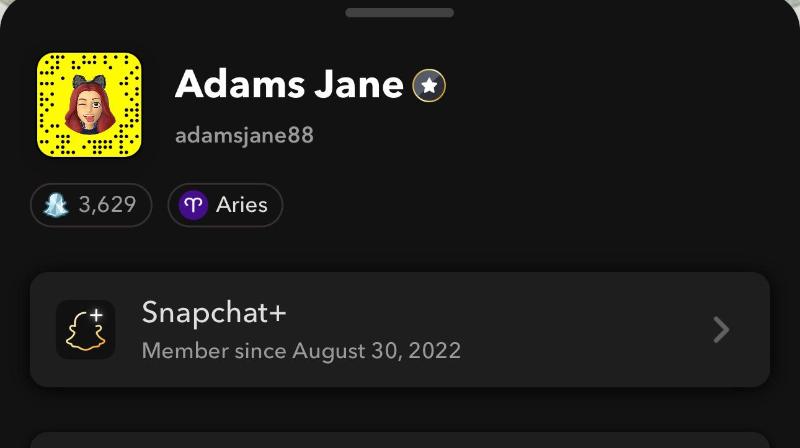Open the Aries label text

(242, 205)
